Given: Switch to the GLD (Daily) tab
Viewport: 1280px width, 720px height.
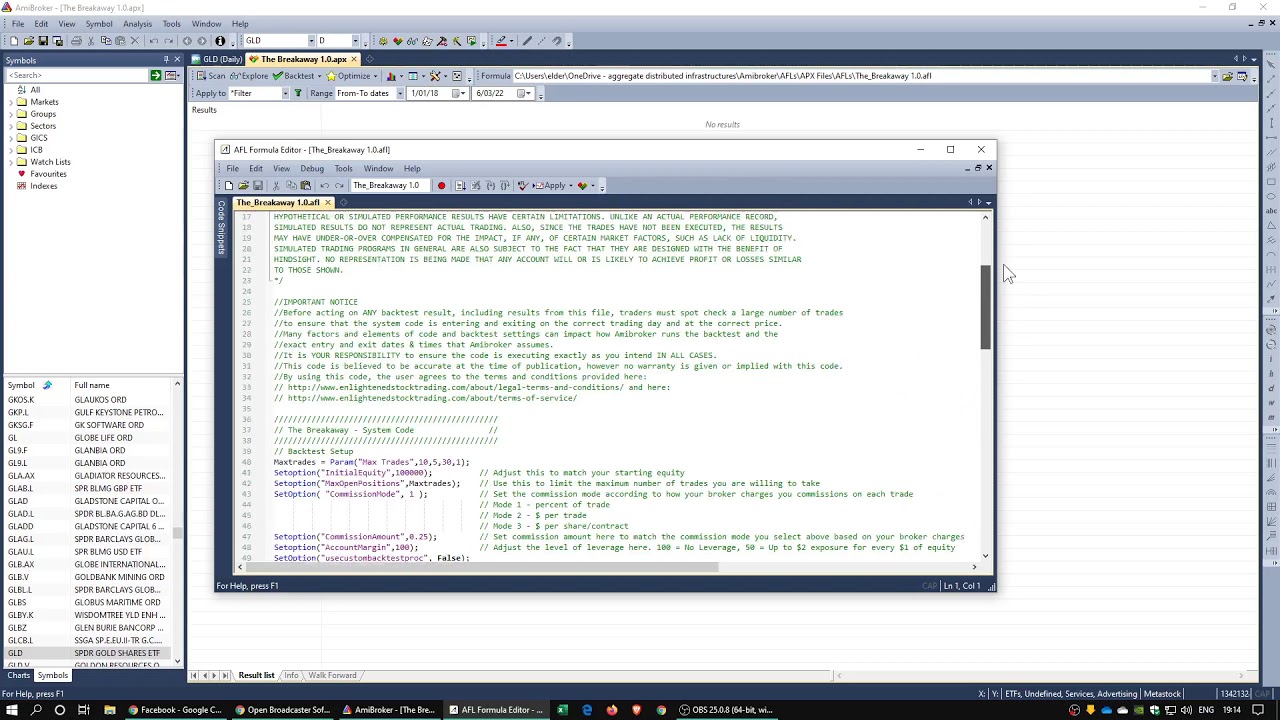Looking at the screenshot, I should (218, 59).
